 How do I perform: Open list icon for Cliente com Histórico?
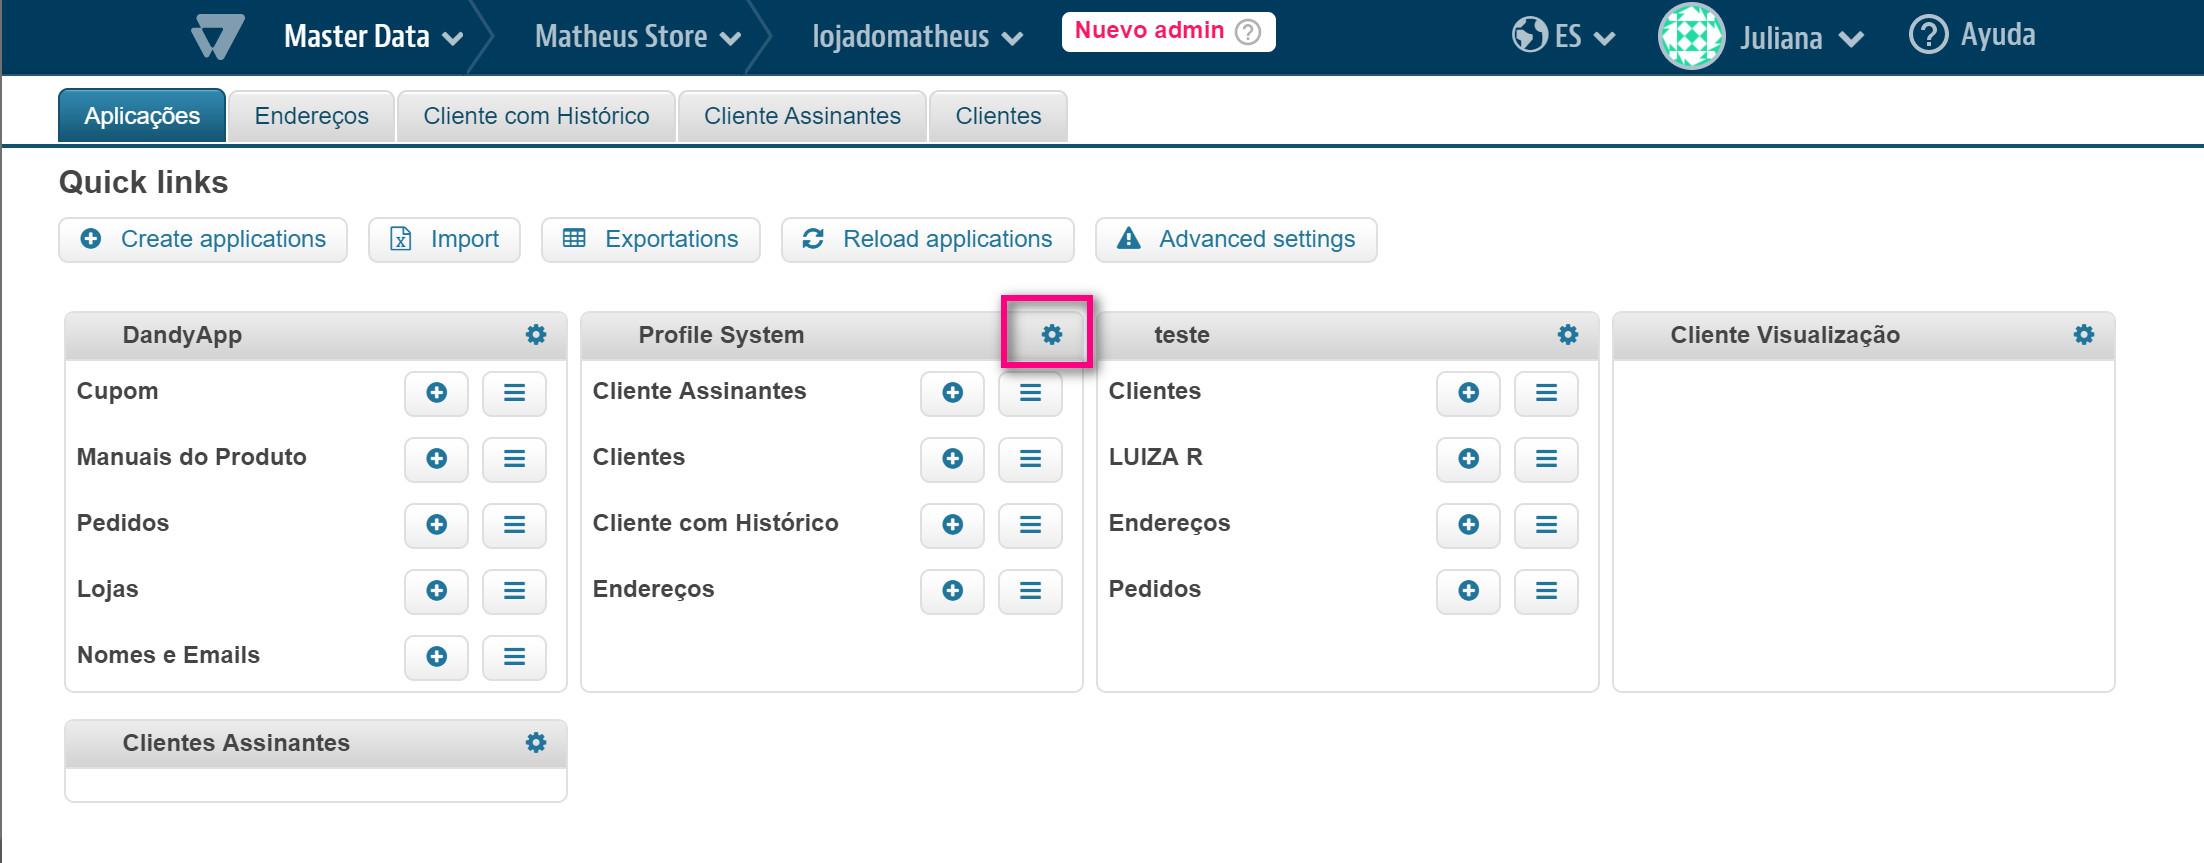click(1030, 525)
